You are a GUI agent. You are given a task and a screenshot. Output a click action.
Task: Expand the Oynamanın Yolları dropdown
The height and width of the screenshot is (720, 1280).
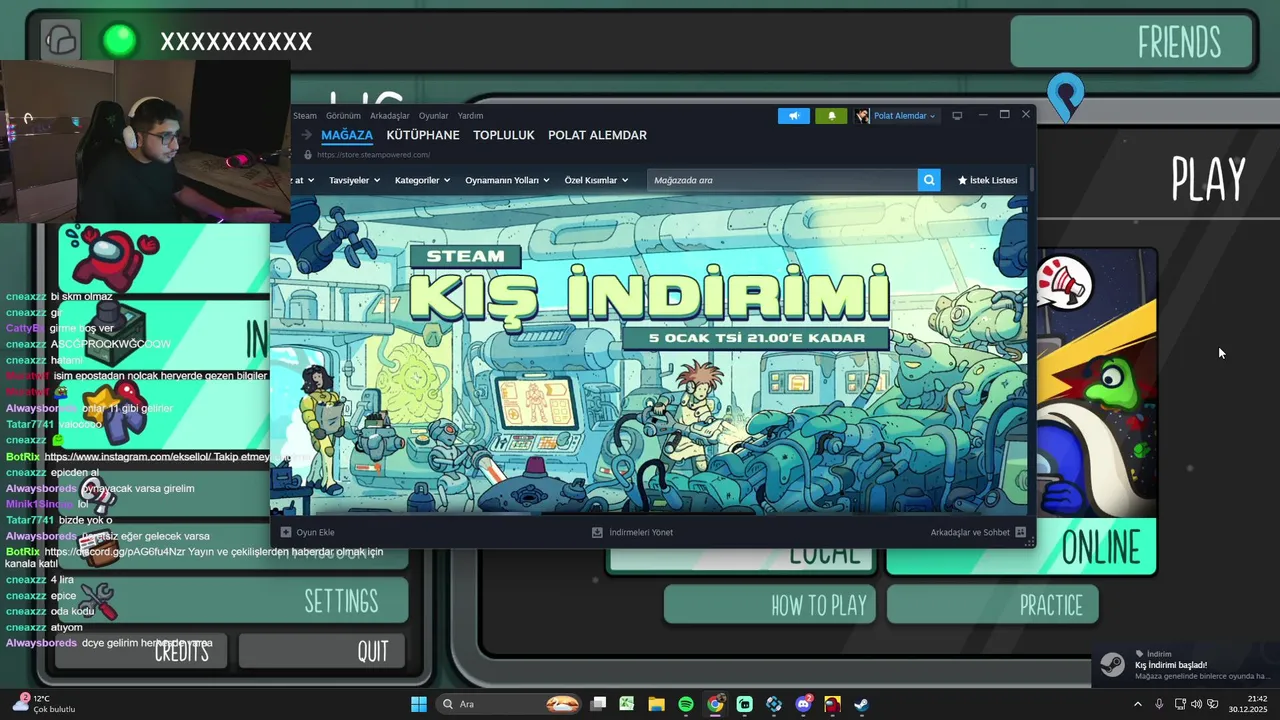click(x=507, y=180)
